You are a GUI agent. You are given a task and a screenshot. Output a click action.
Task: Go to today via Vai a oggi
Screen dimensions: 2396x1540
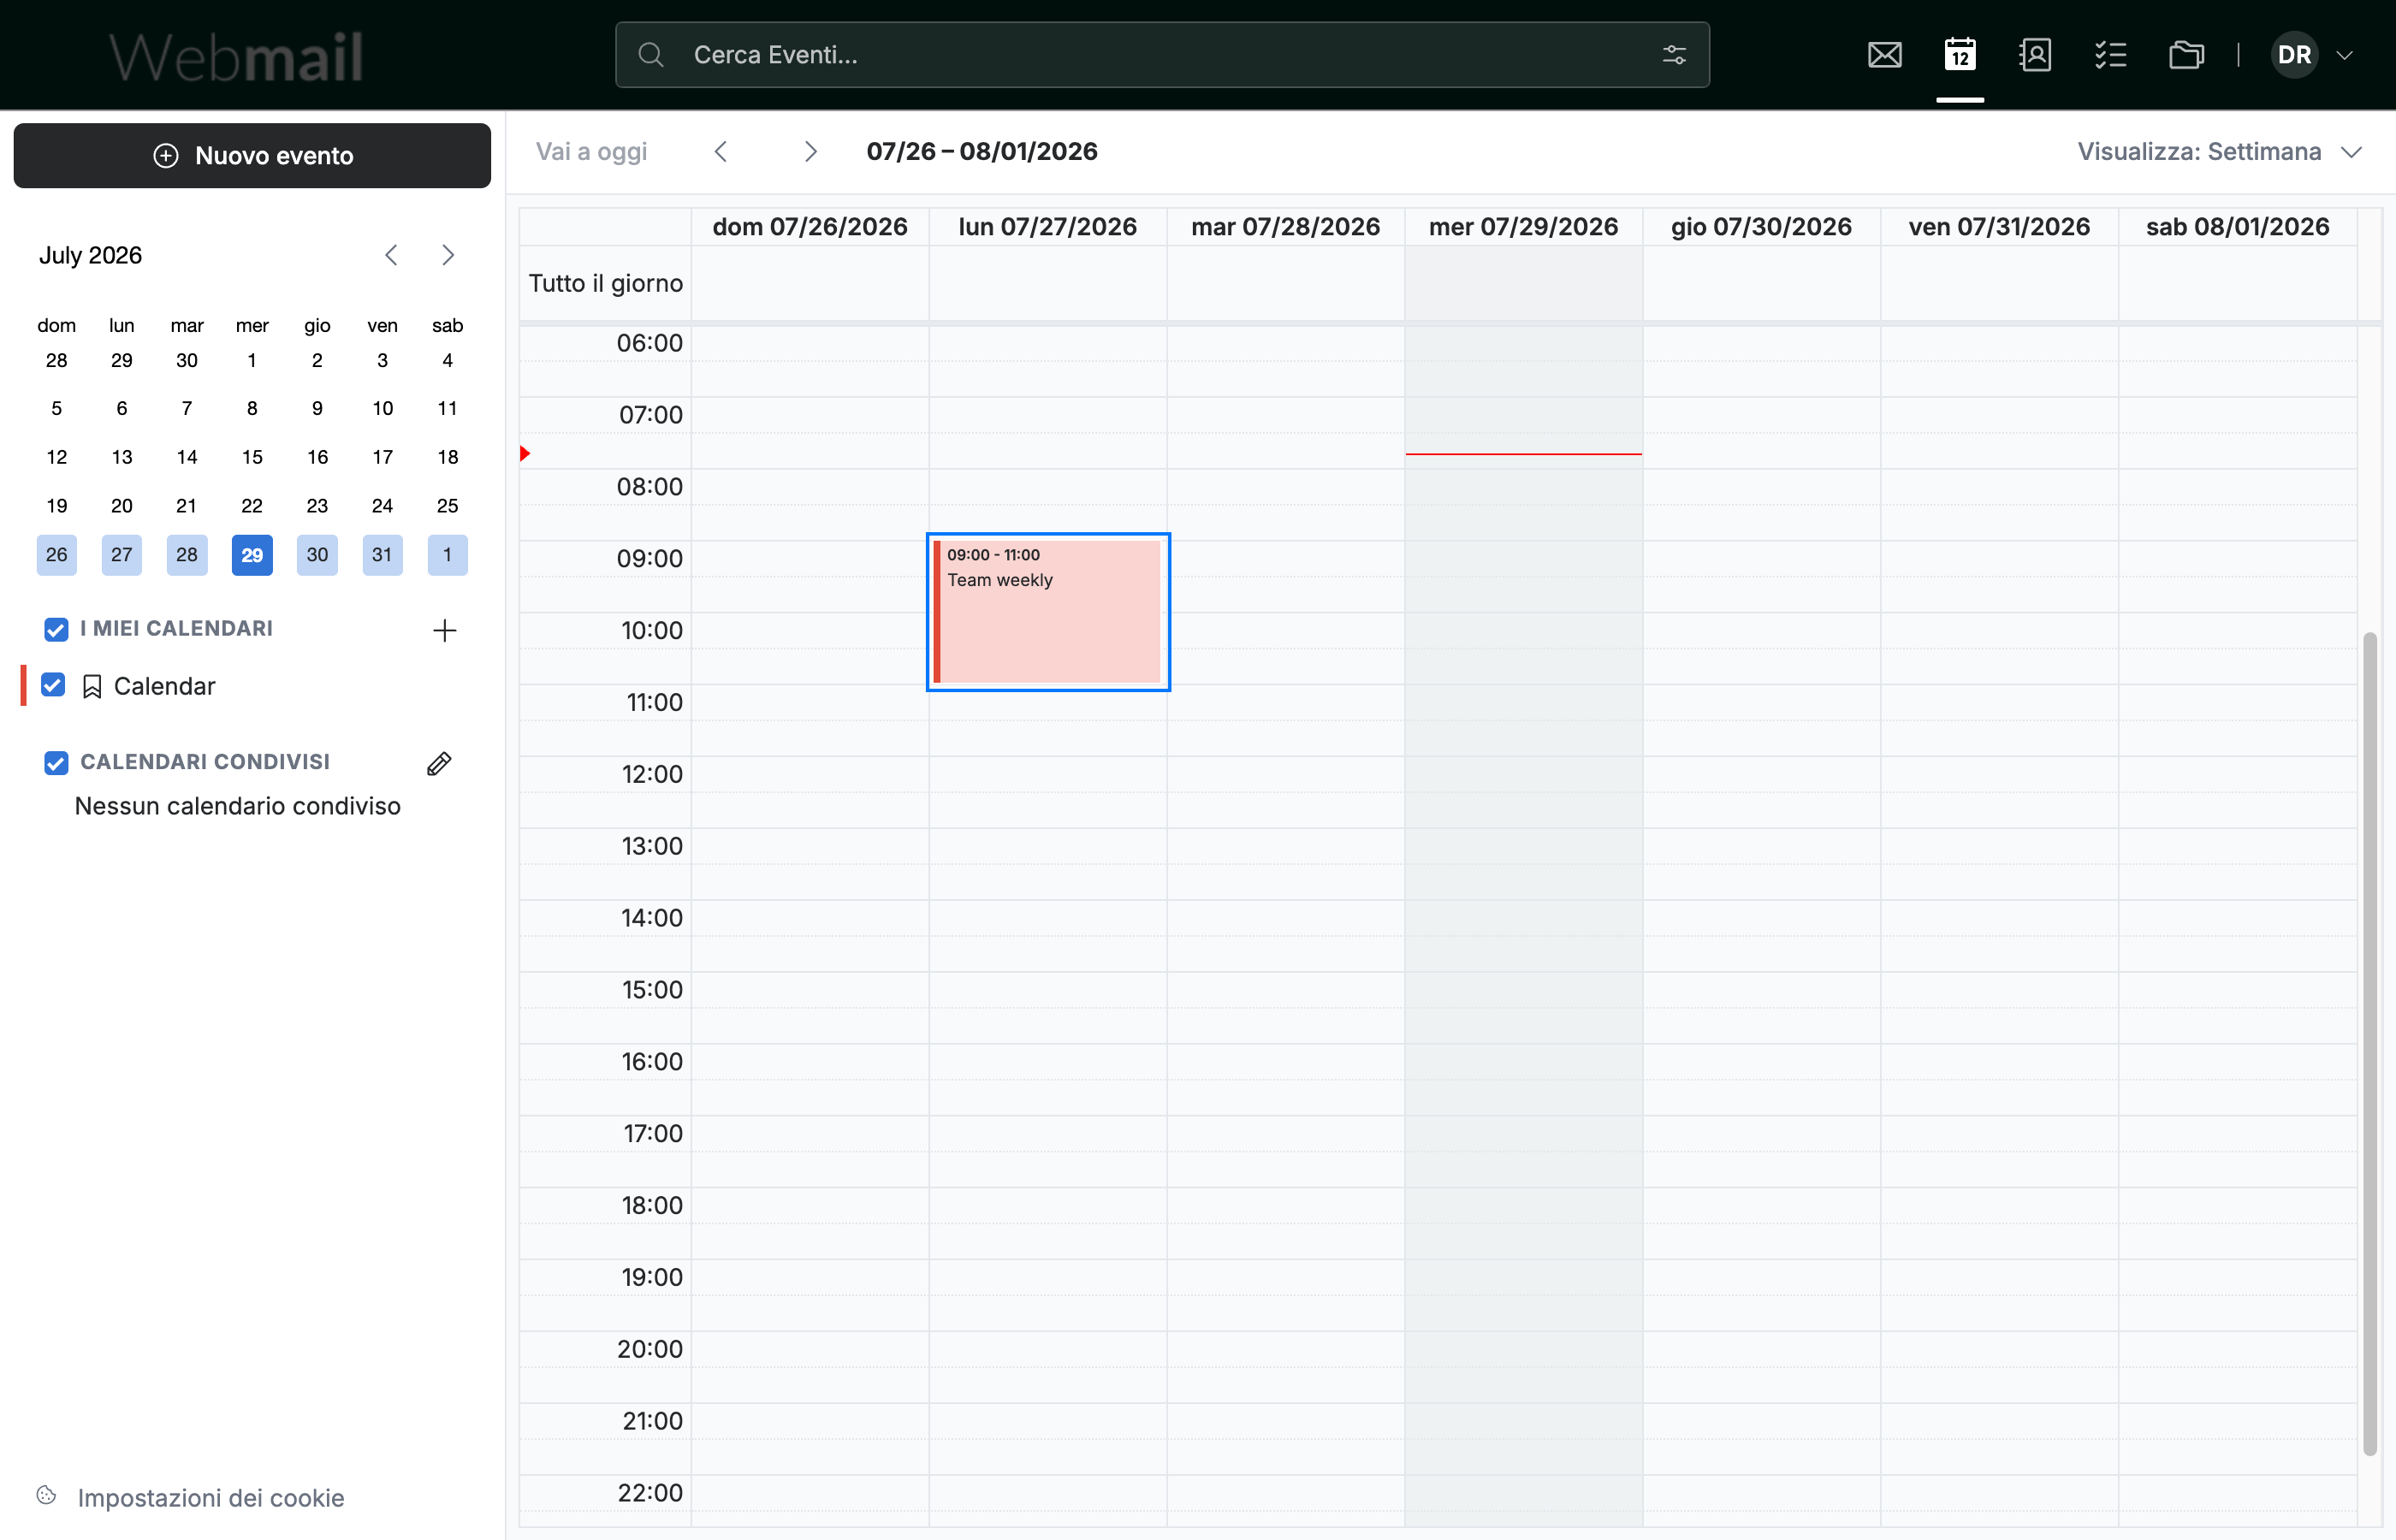(x=591, y=152)
